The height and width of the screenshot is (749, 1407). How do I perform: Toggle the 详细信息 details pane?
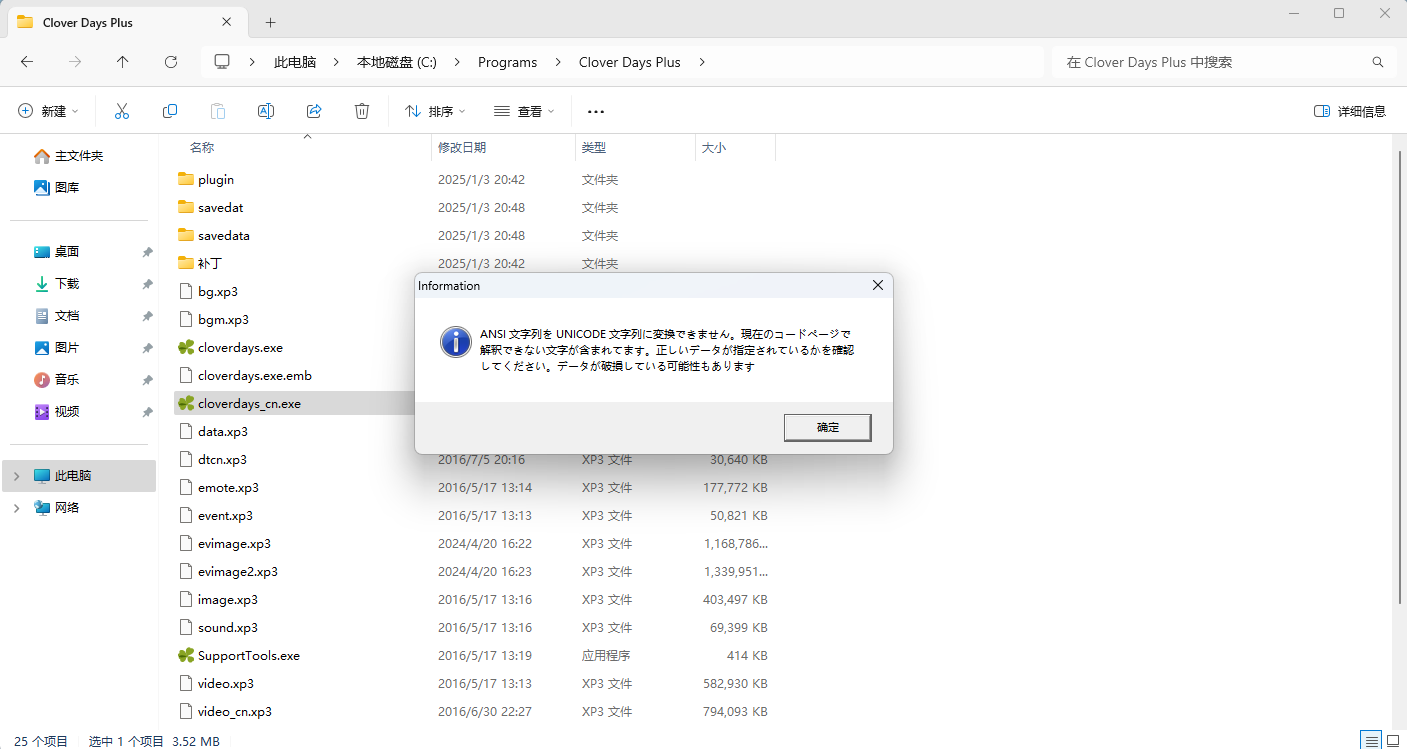point(1350,111)
